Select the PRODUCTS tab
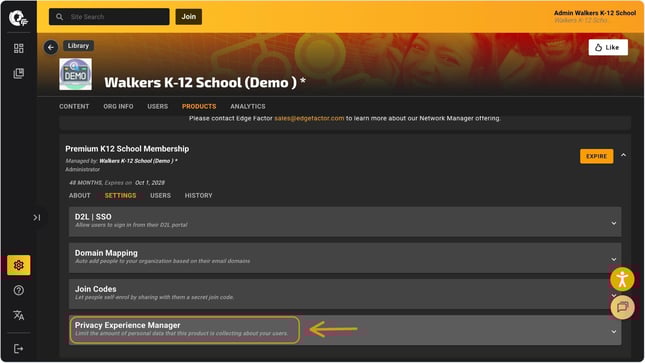Screen dimensions: 645x363 tap(199, 107)
